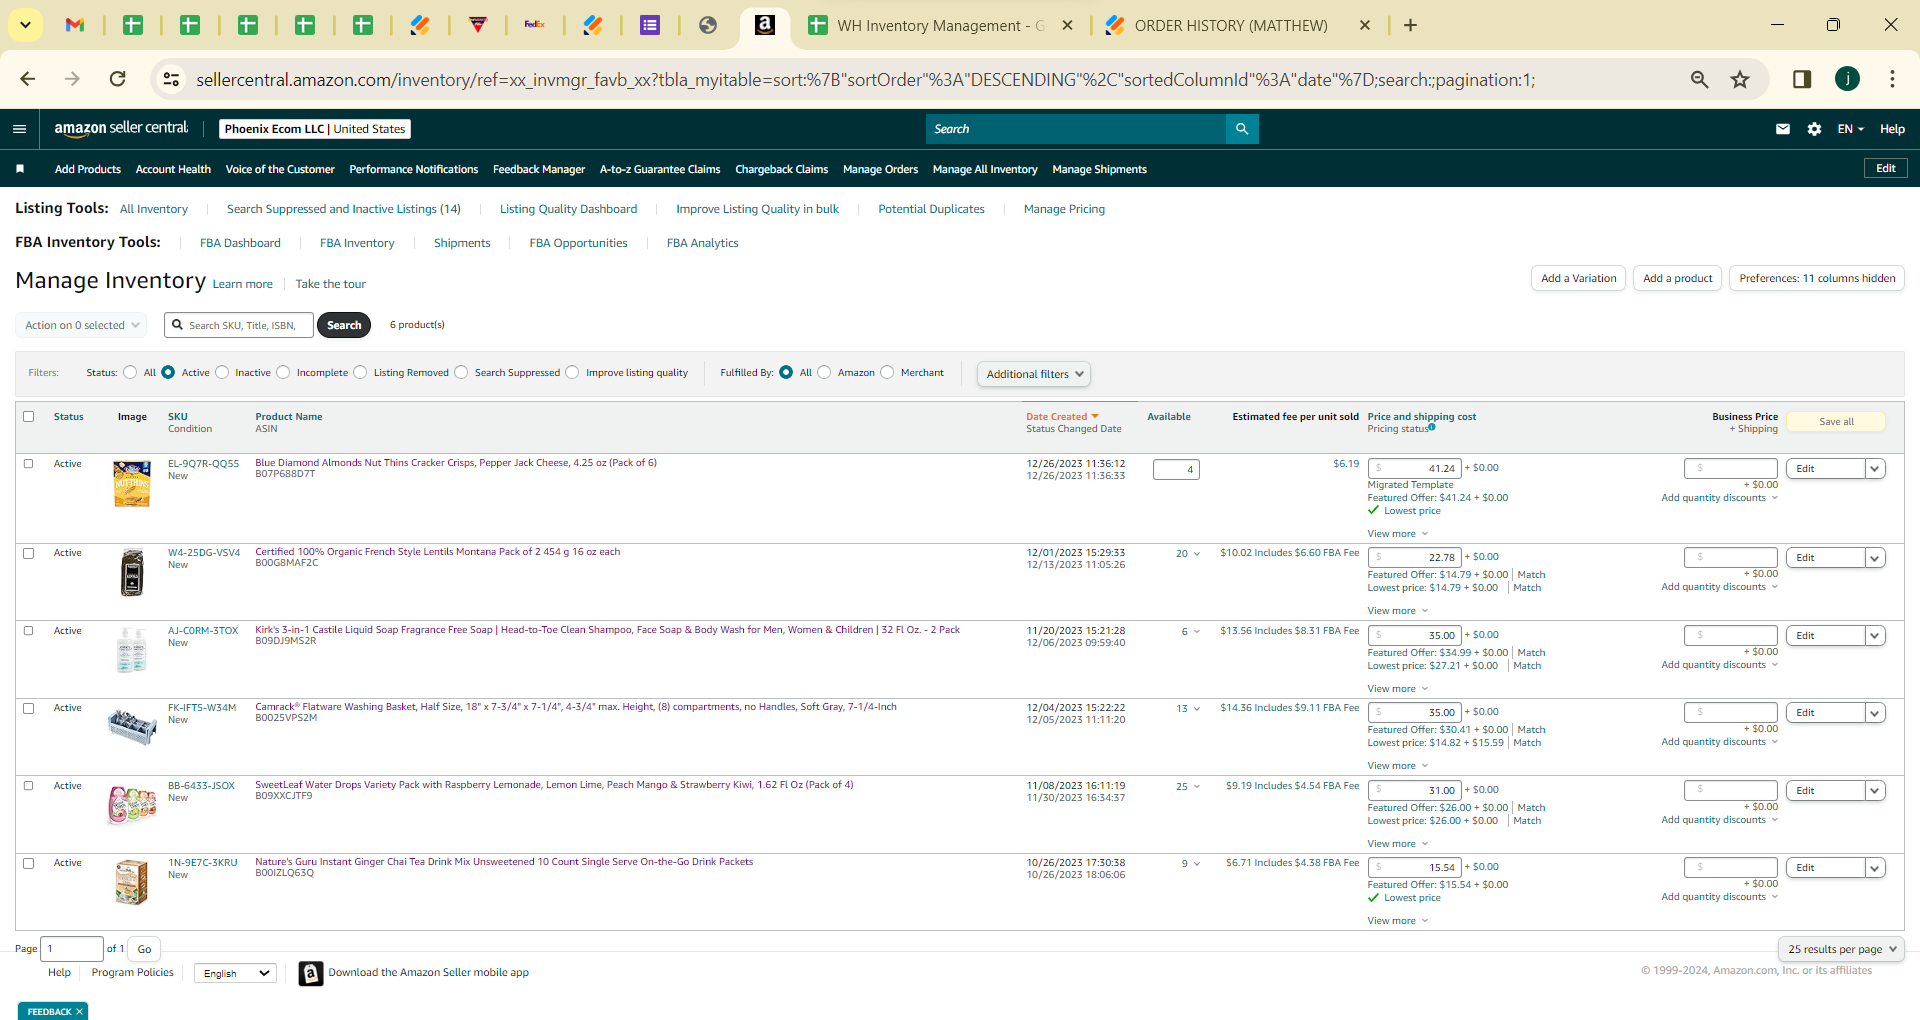Open Account Health from the favorites bar

173,169
